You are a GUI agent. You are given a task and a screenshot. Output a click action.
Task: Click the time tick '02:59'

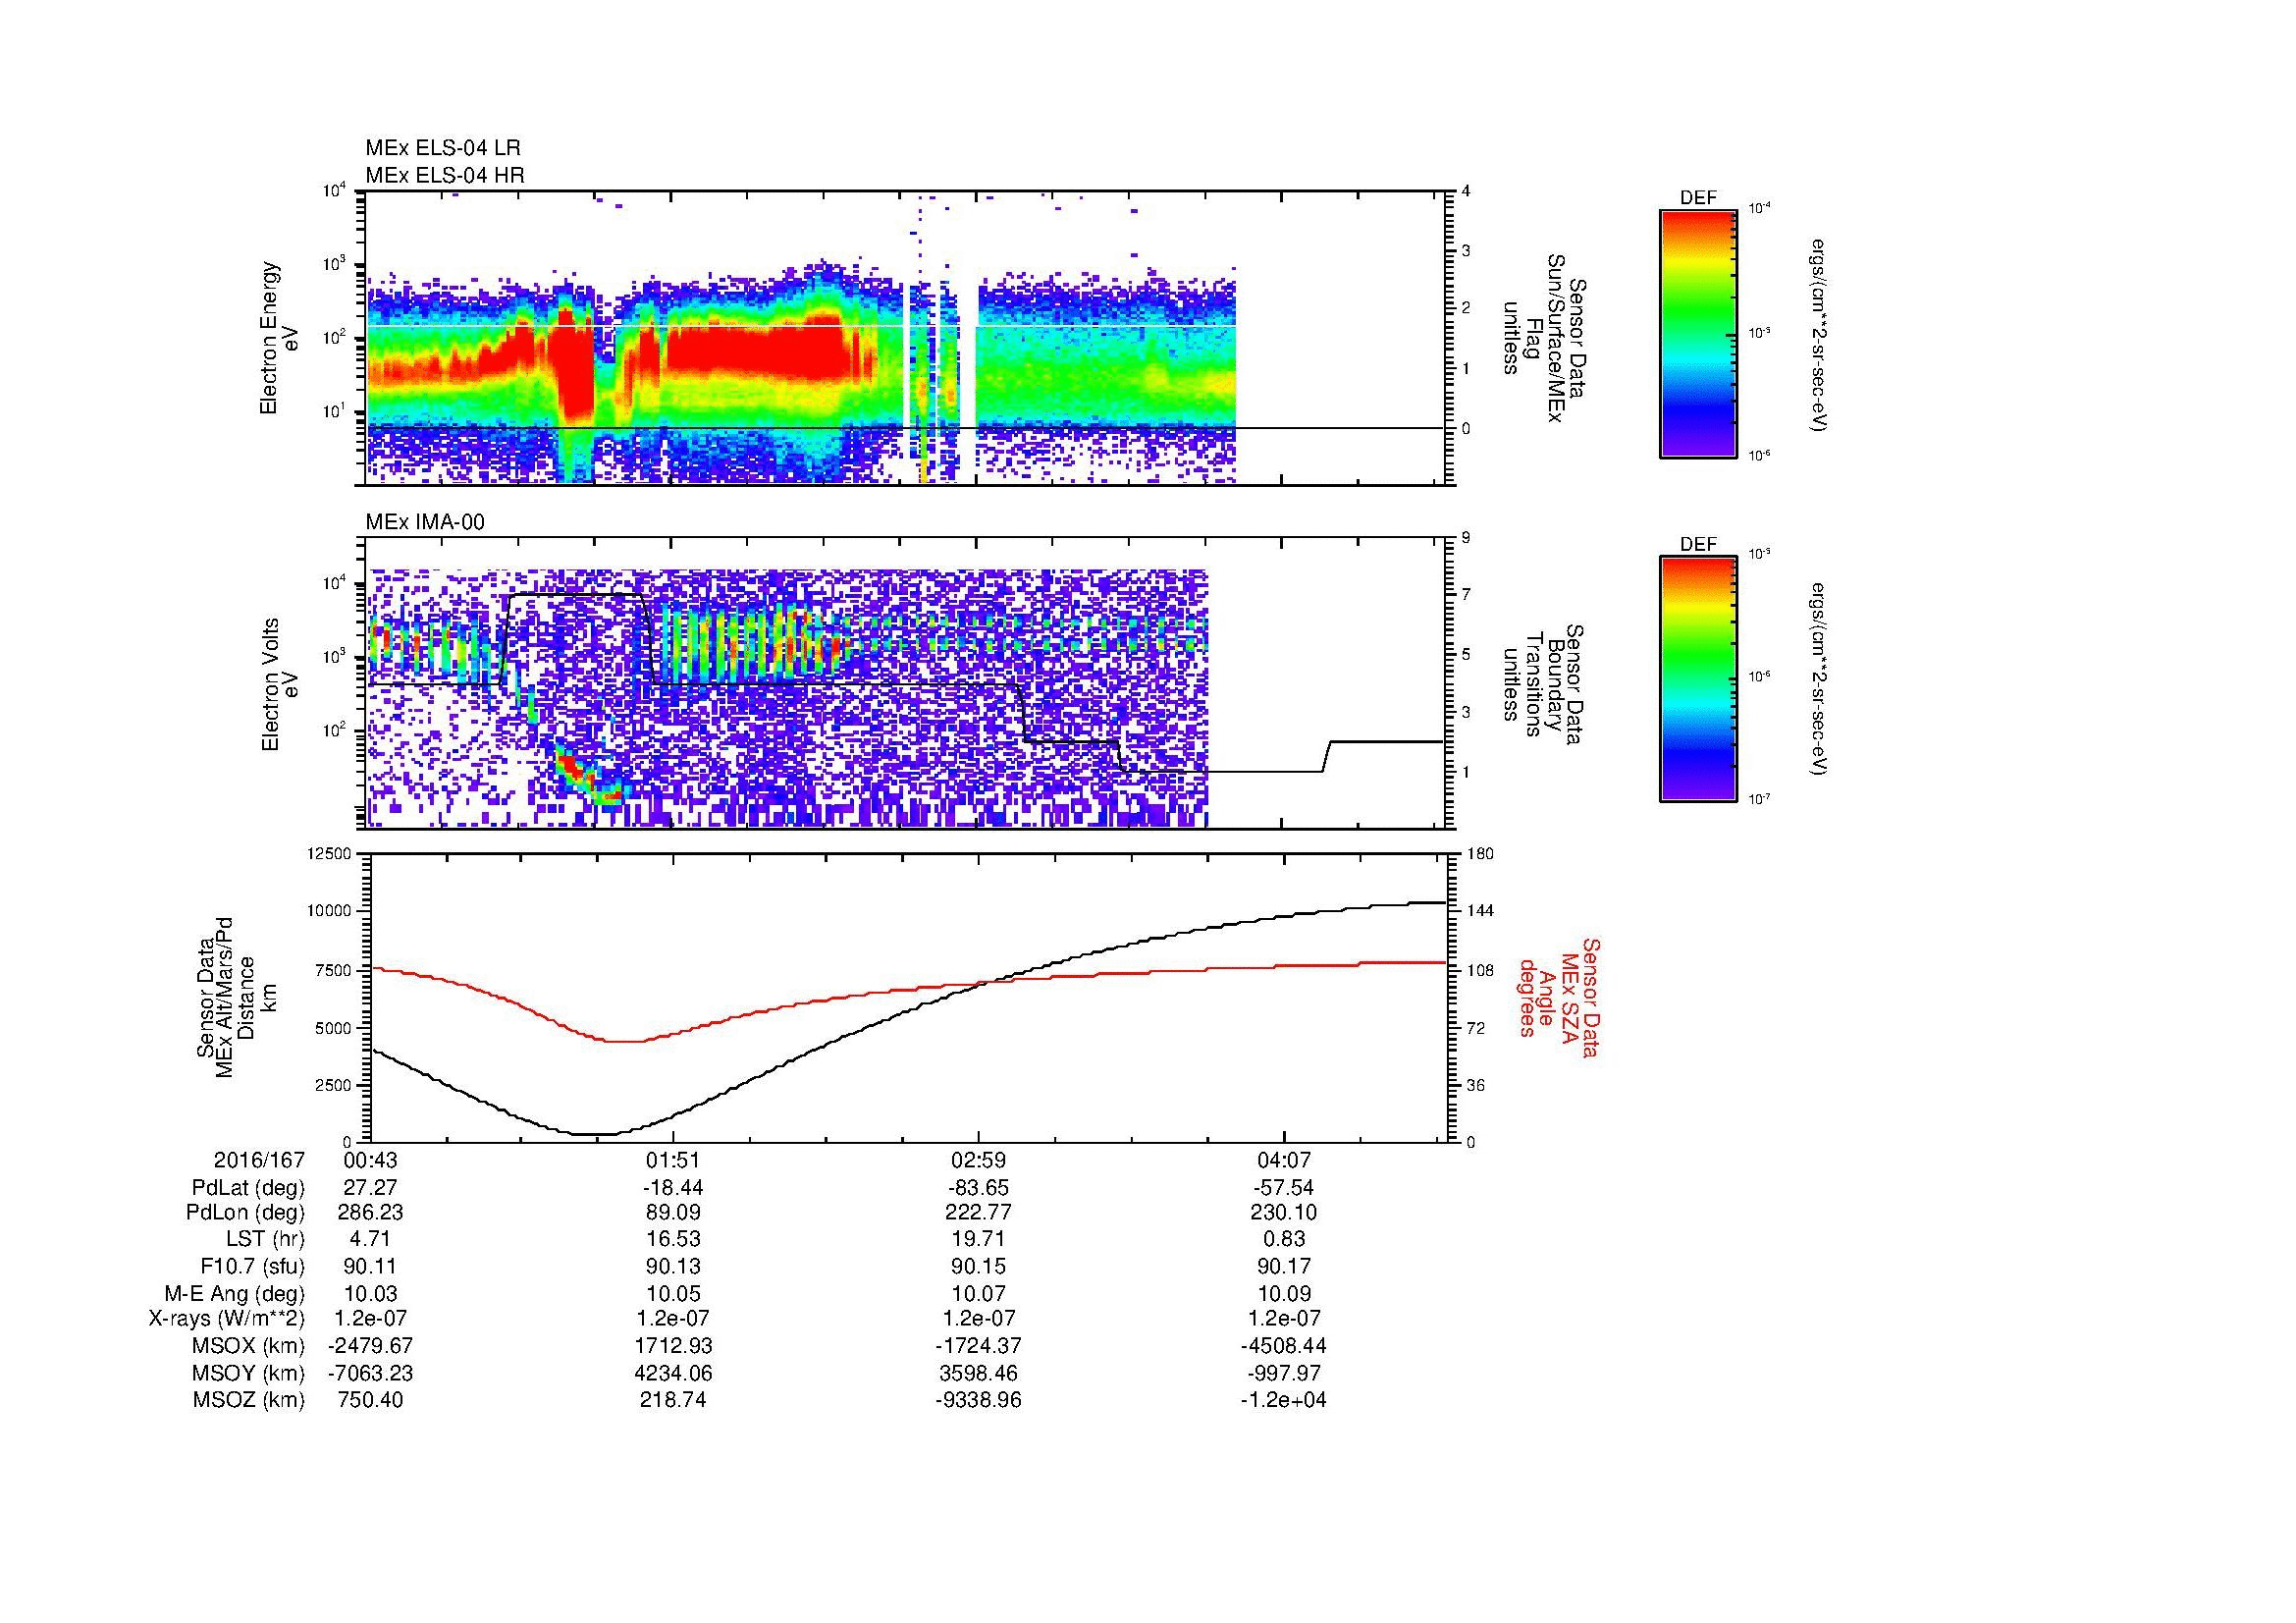pyautogui.click(x=978, y=1160)
